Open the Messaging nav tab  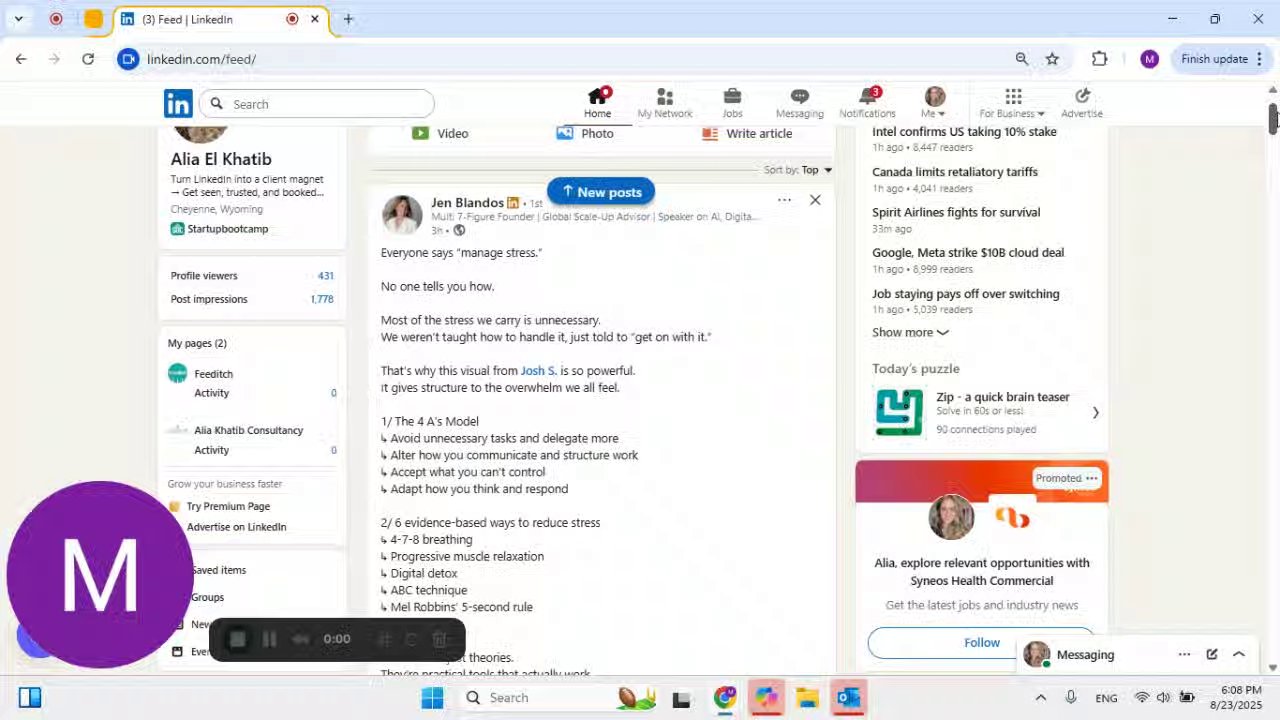click(x=799, y=103)
